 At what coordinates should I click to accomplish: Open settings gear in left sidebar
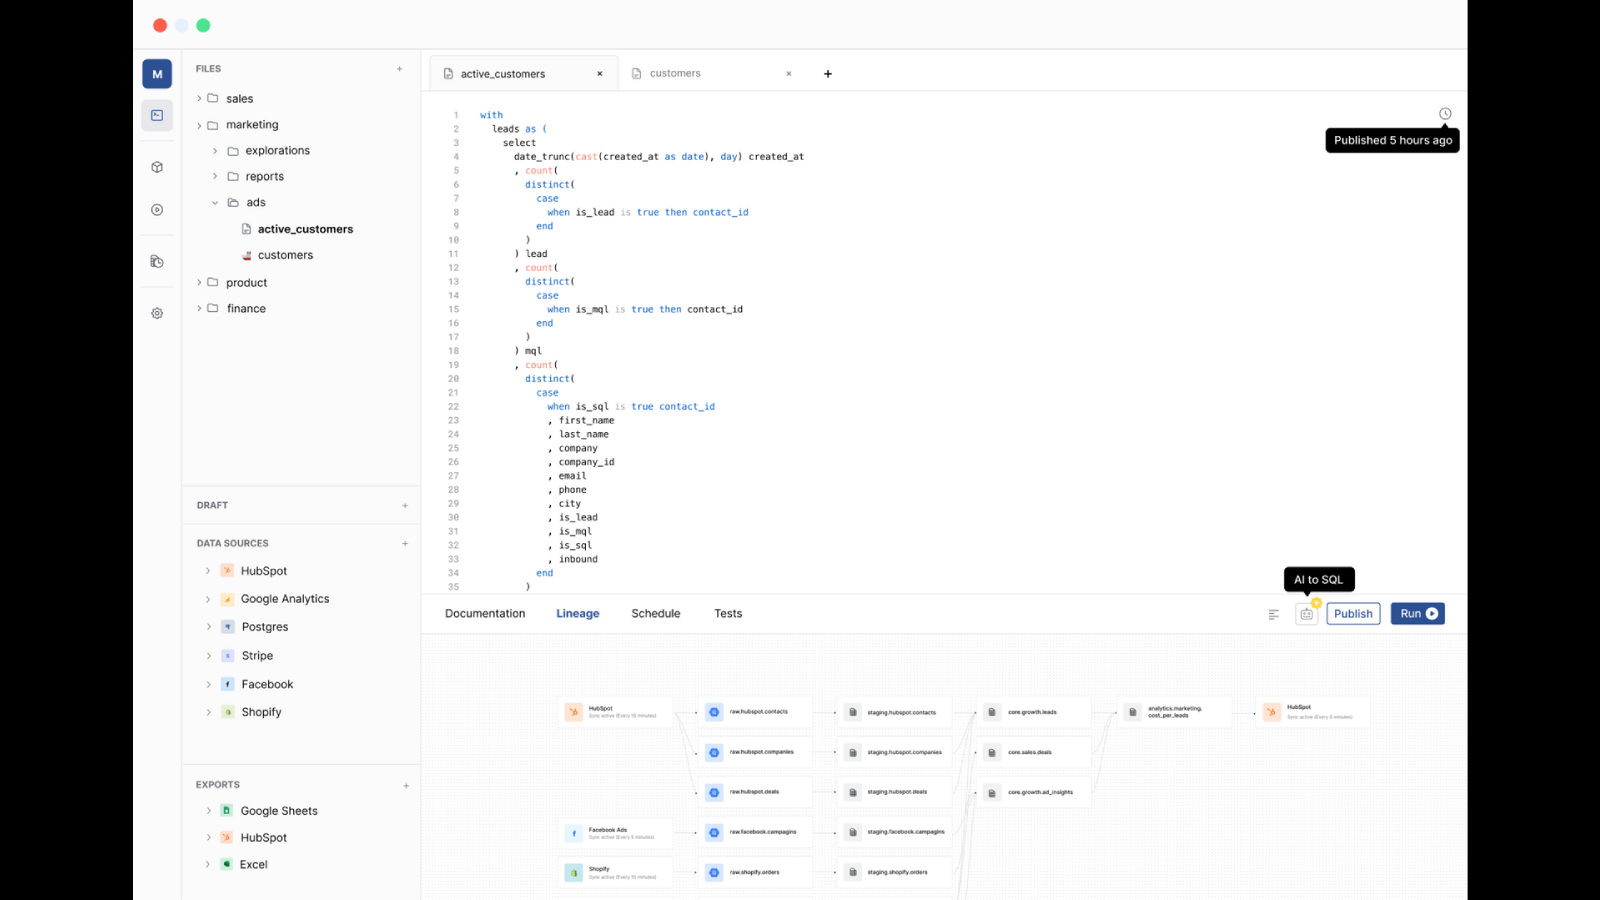pyautogui.click(x=157, y=313)
